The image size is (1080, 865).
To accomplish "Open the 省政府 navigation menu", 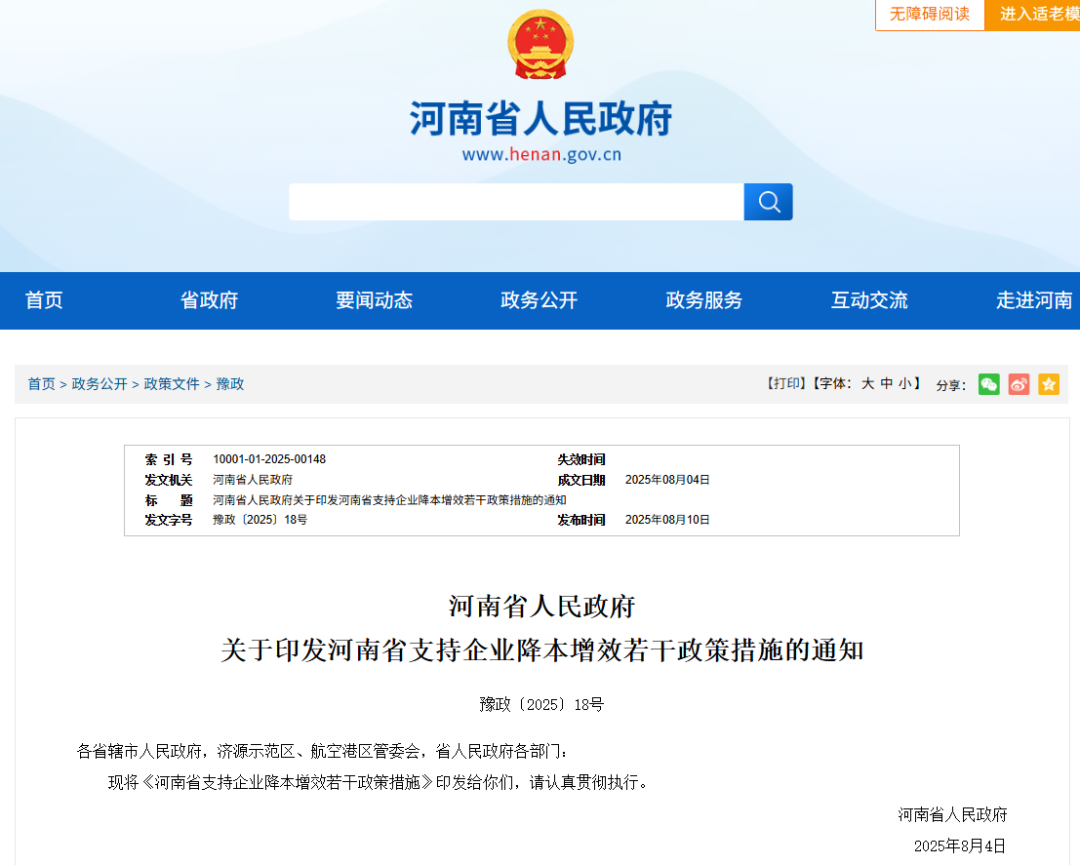I will click(x=208, y=300).
